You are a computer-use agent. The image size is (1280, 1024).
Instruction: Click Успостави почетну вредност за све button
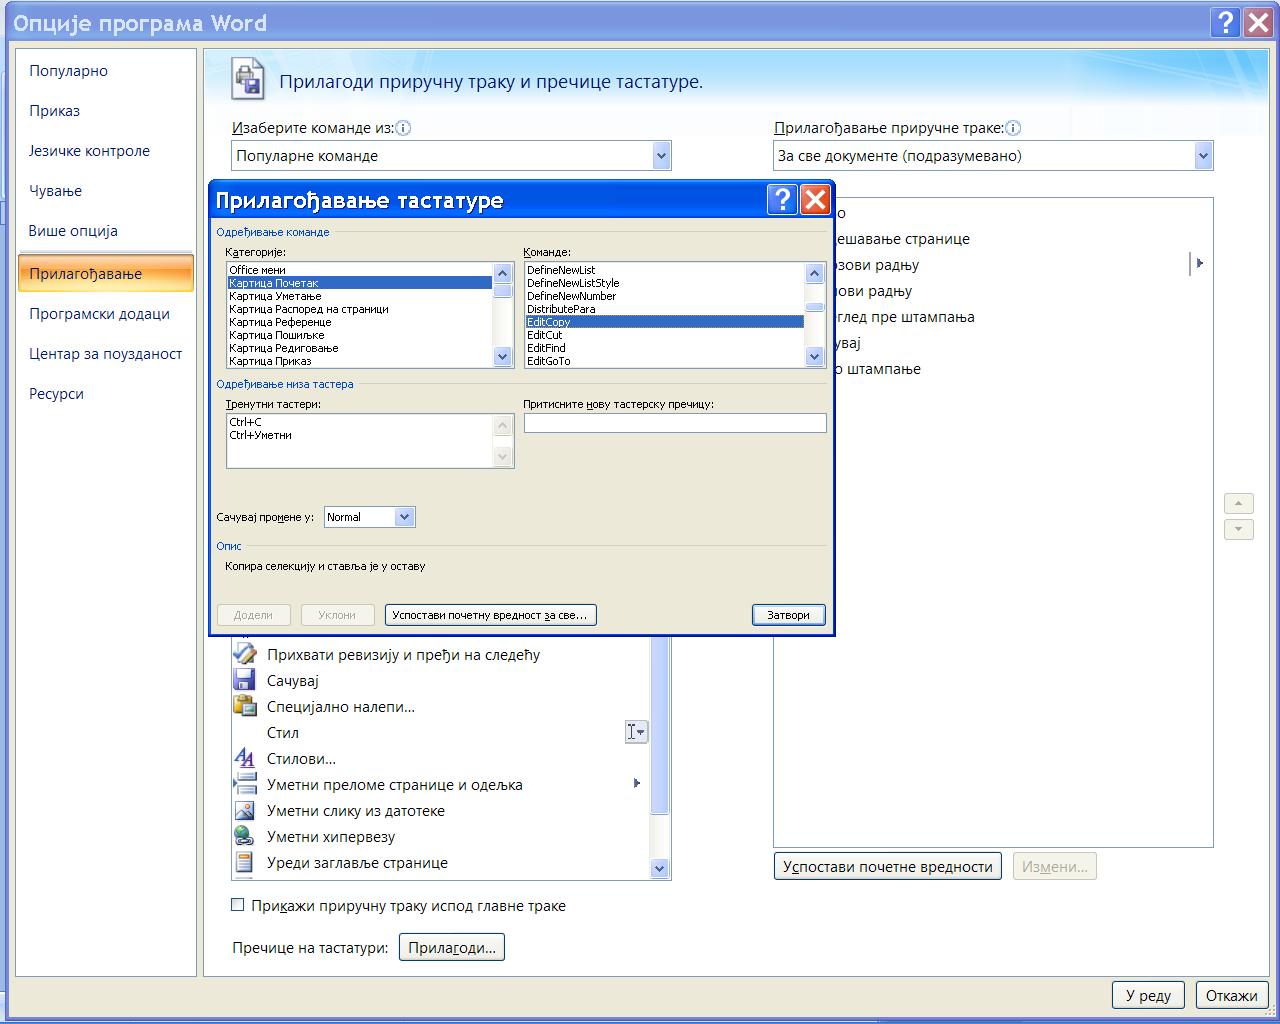(x=491, y=615)
